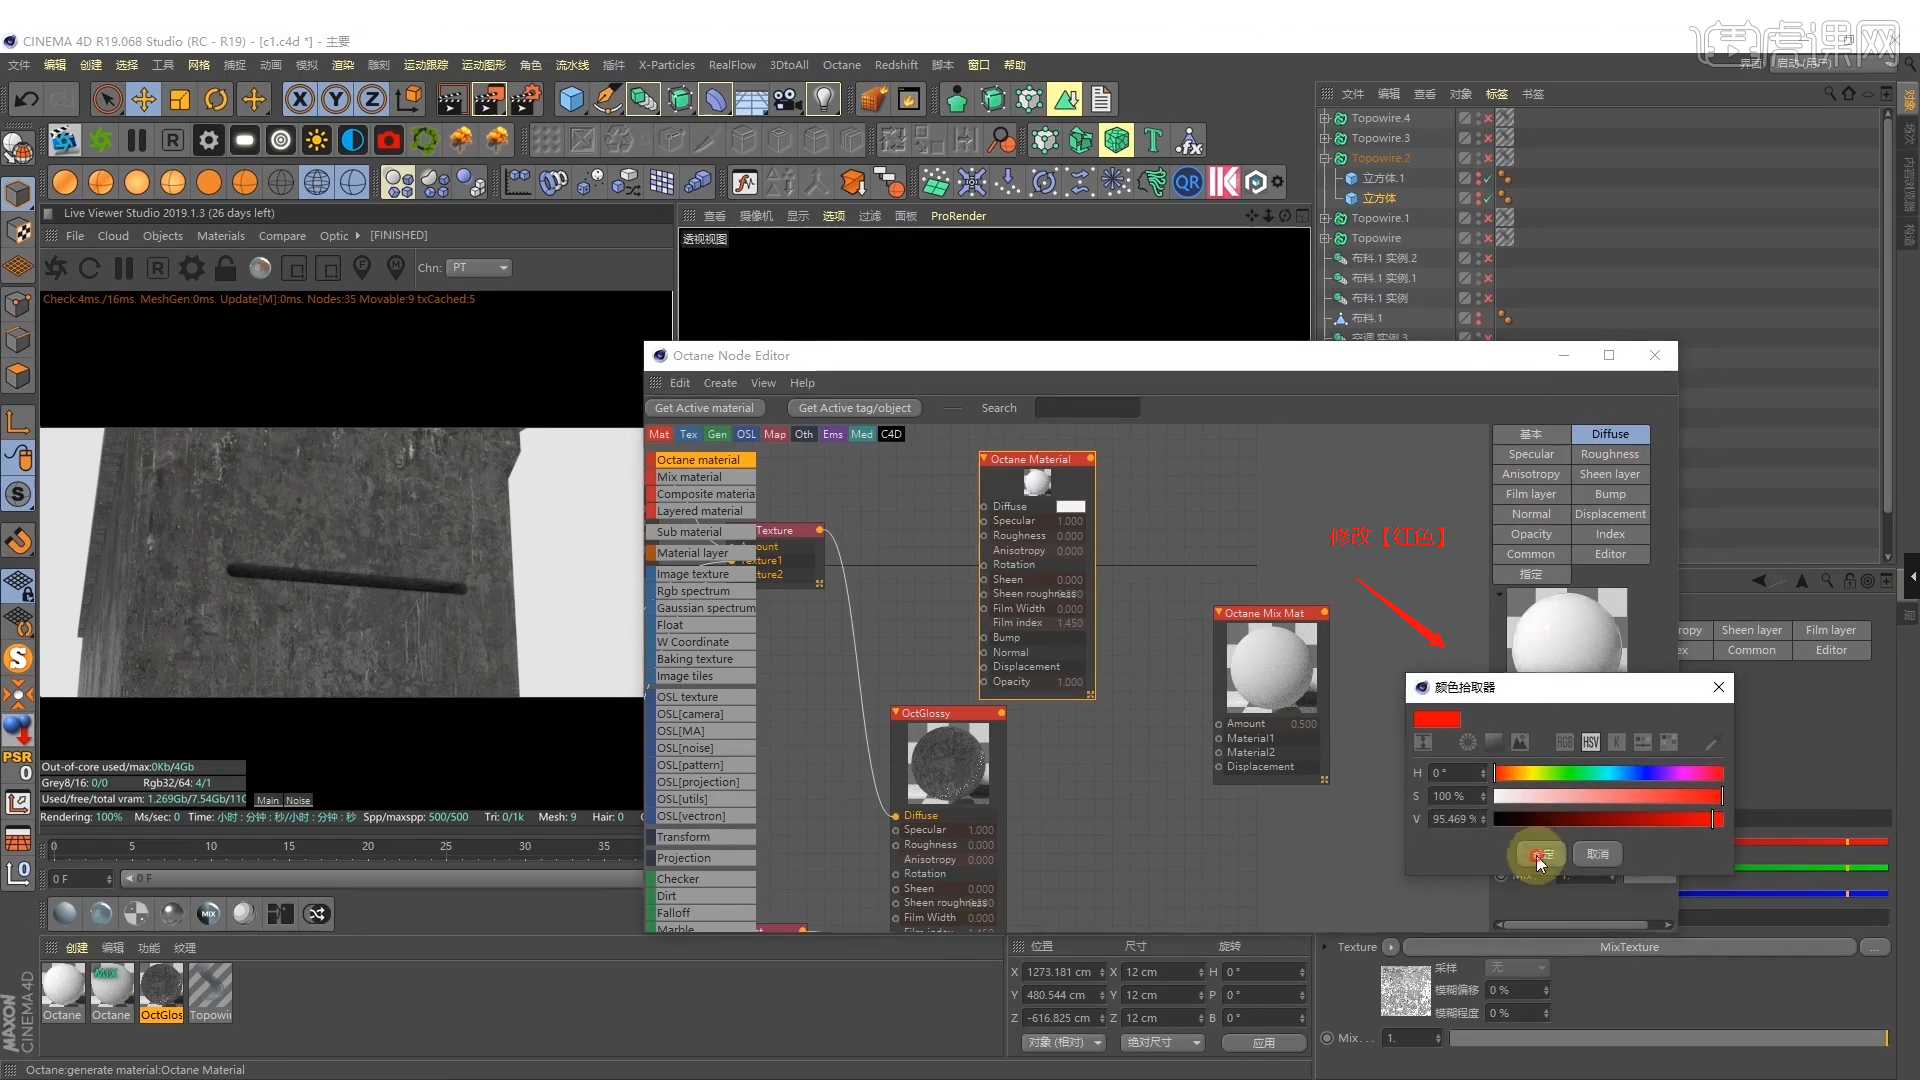
Task: Open color from picture mode in picker
Action: pyautogui.click(x=1520, y=742)
